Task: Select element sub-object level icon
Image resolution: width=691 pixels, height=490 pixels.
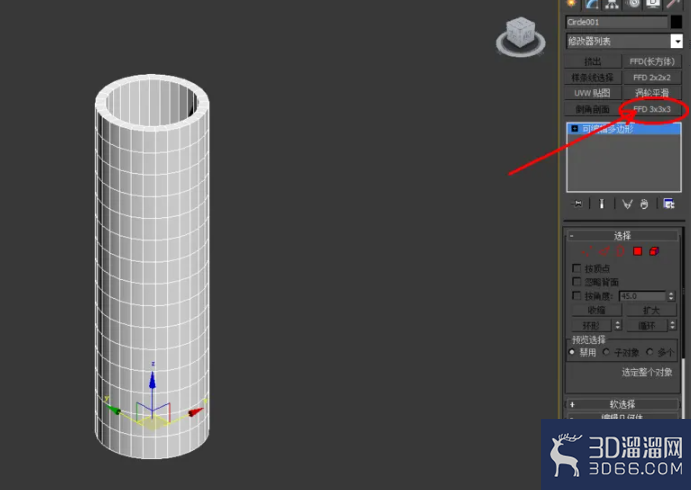Action: [654, 251]
